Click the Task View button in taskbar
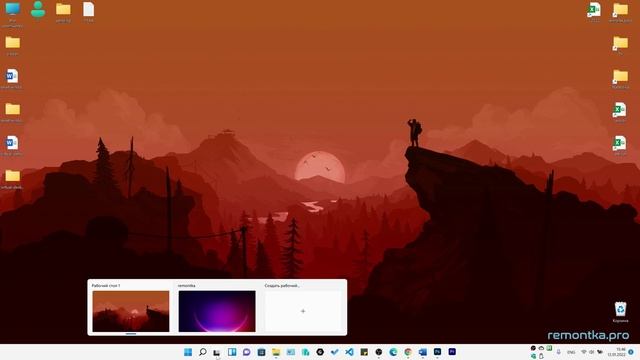Image resolution: width=640 pixels, height=360 pixels. [x=217, y=352]
